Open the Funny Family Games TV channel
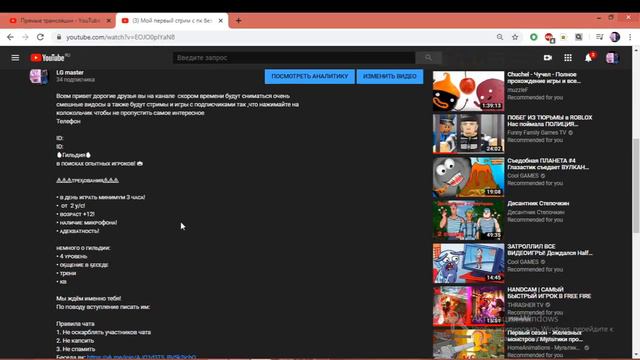The height and width of the screenshot is (360, 640). [536, 133]
